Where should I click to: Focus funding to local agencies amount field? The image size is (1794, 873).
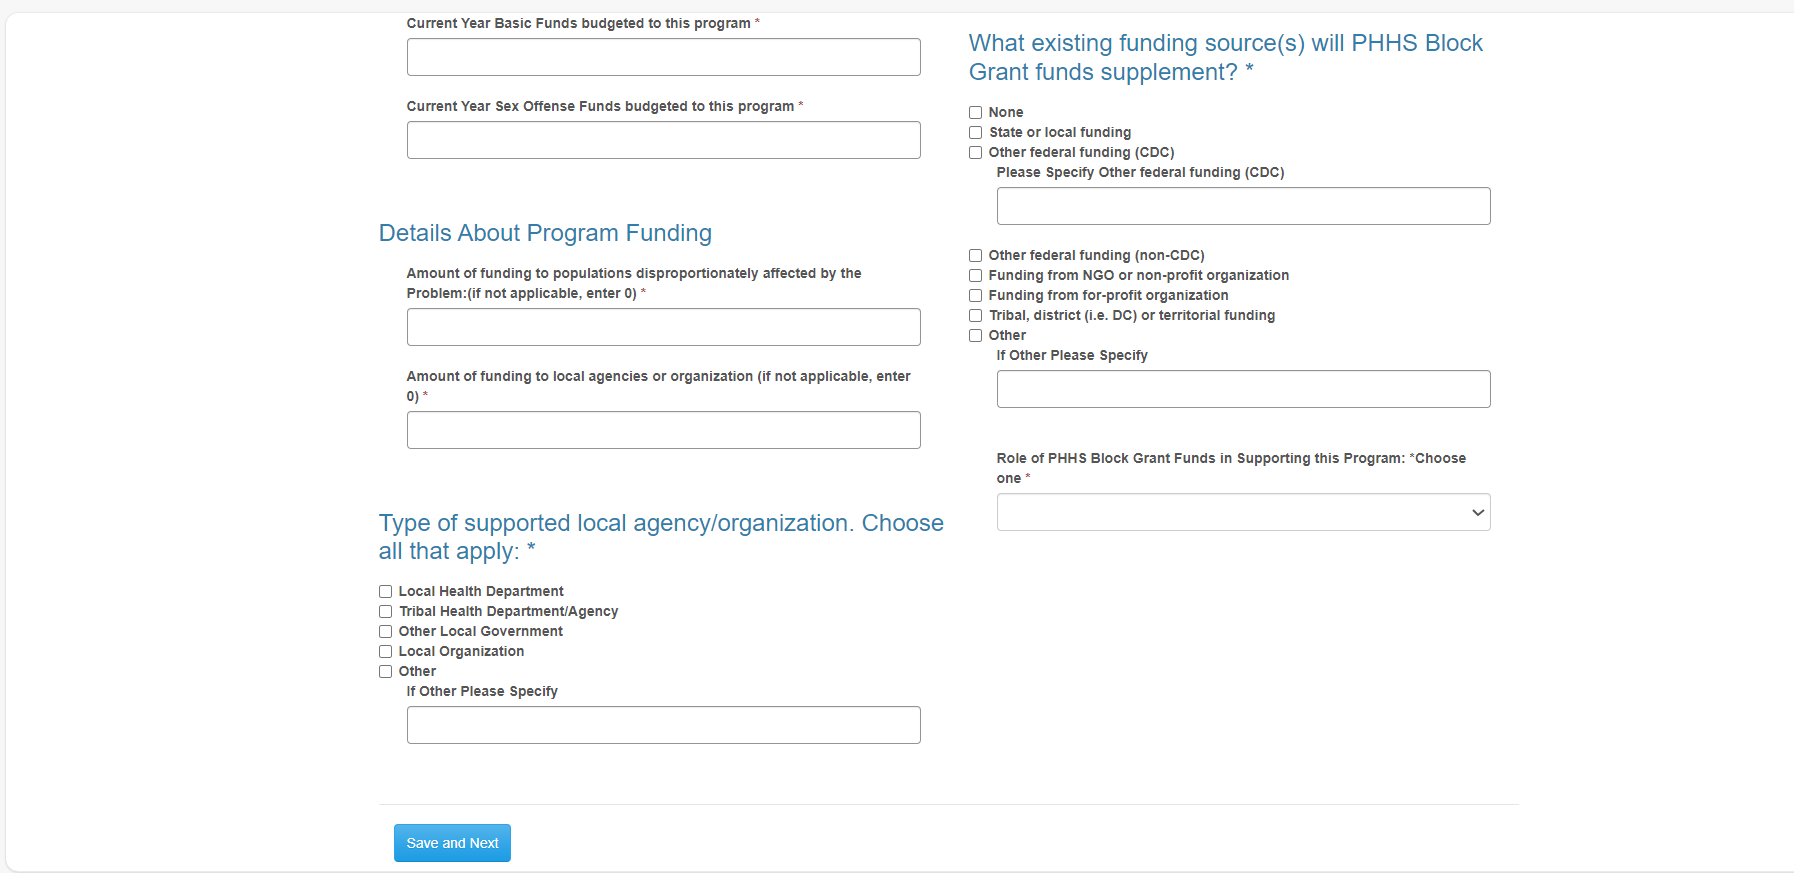663,430
